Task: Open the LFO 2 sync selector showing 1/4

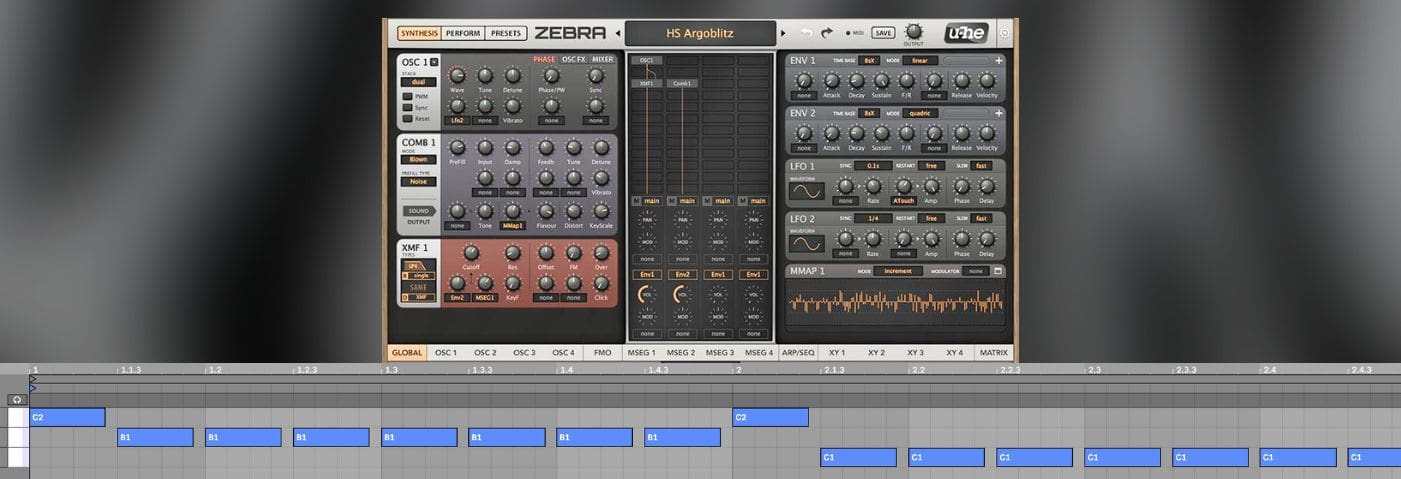Action: [x=873, y=218]
